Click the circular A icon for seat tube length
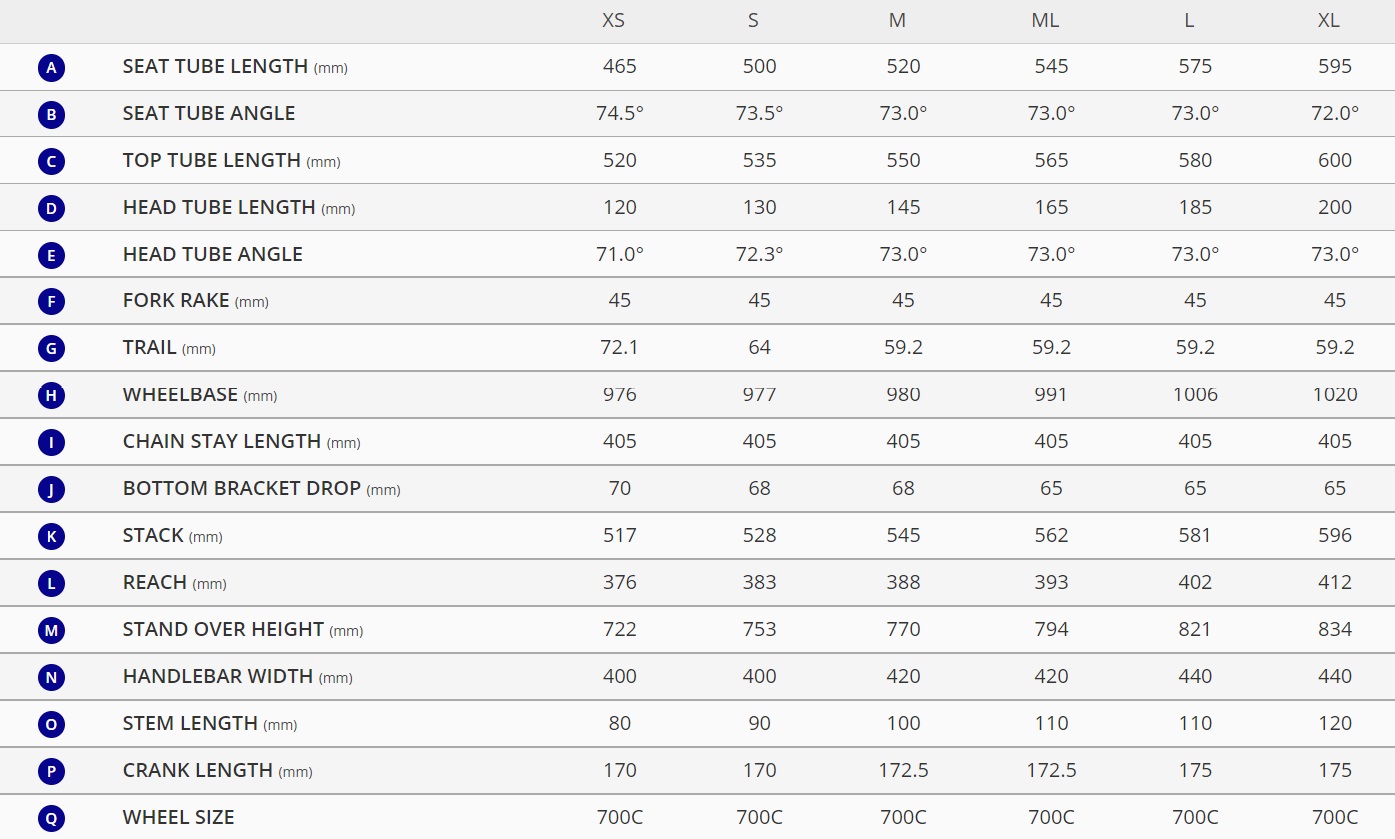The width and height of the screenshot is (1395, 839). (x=51, y=68)
